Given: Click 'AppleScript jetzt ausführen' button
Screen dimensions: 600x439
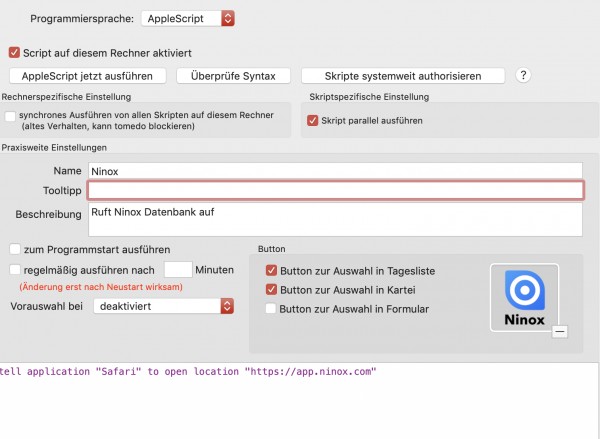Looking at the screenshot, I should point(88,76).
